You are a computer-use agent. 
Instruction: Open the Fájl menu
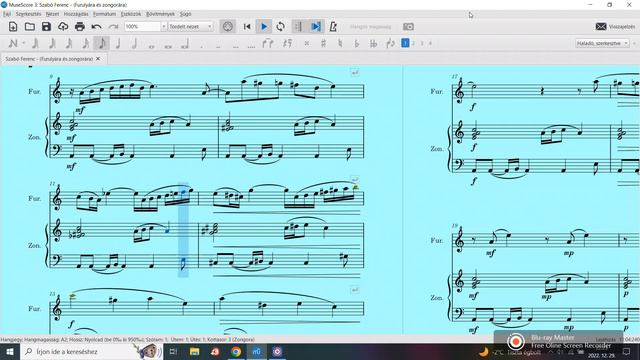point(7,14)
